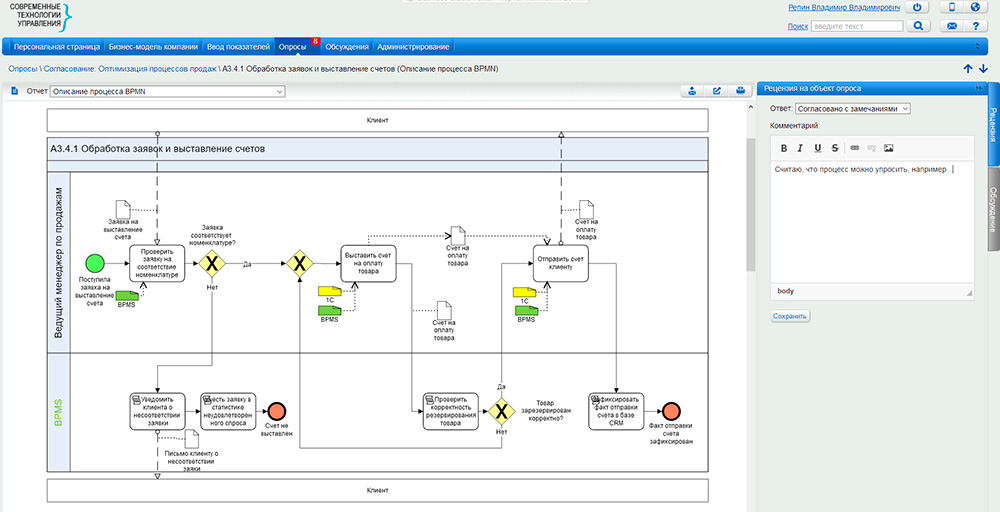Click the Репин Владимир Владимирович user link
Screen dimensions: 1000x512
(844, 7)
